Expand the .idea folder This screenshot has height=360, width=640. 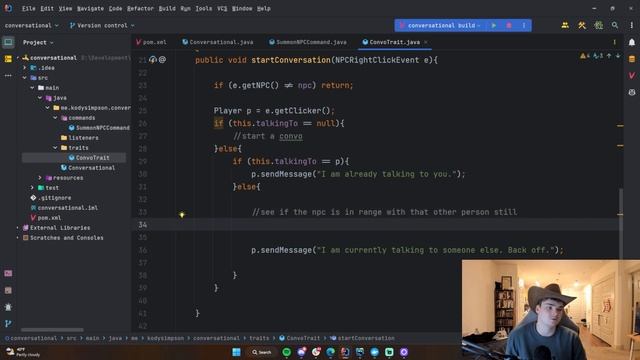(x=24, y=68)
